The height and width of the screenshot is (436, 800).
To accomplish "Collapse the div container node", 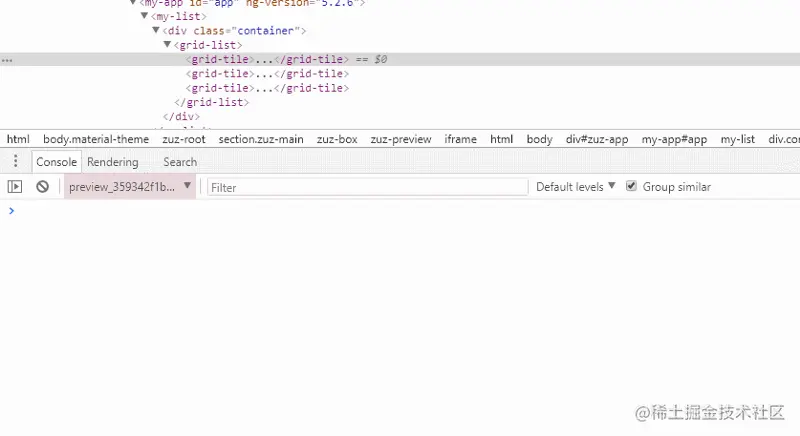I will click(156, 31).
